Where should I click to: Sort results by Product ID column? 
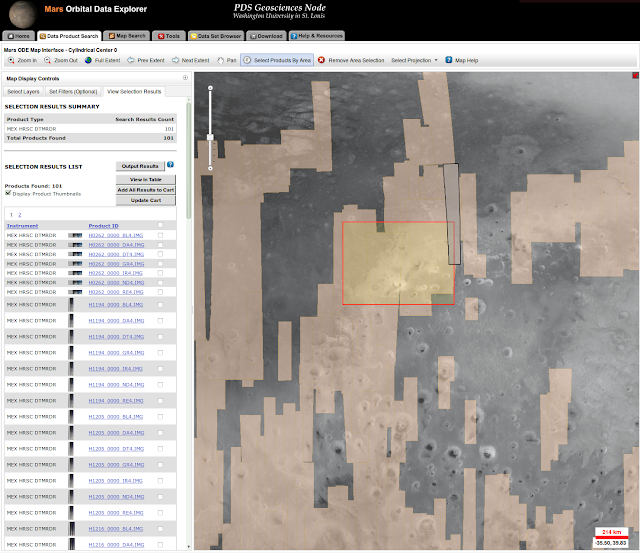click(103, 226)
